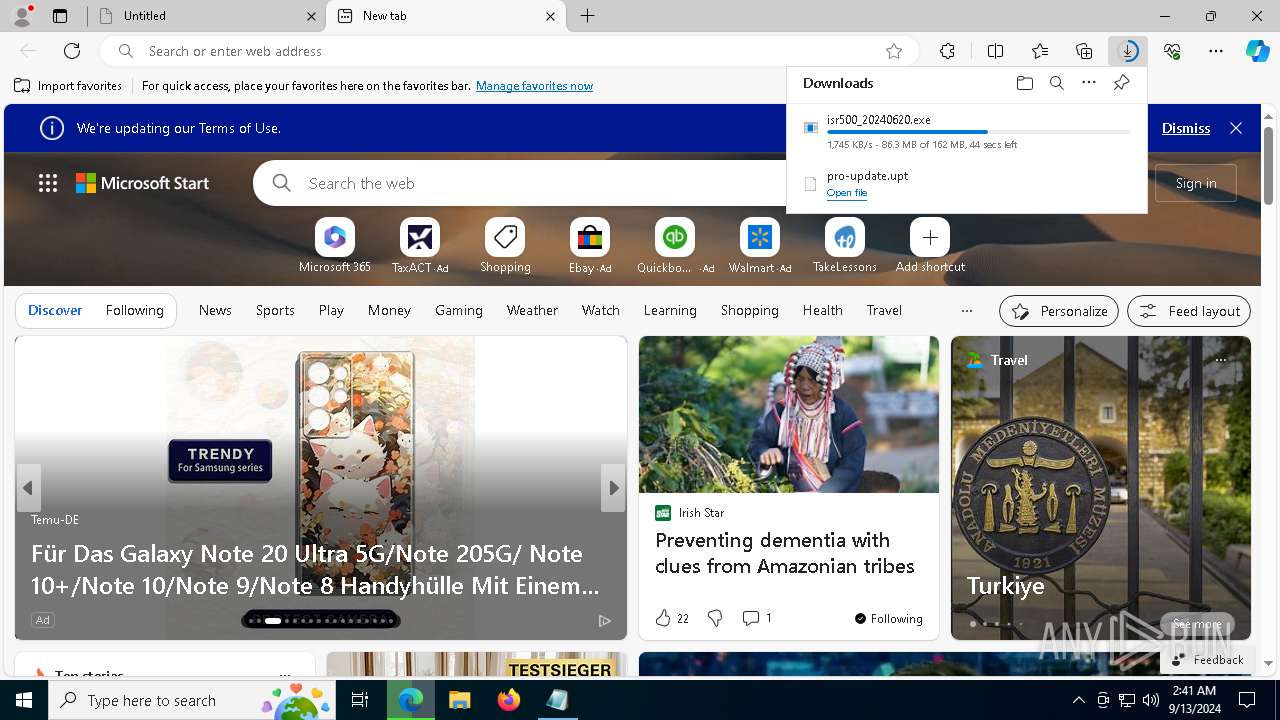
Task: Click isr500_20240620.exe download progress bar
Action: (x=979, y=132)
